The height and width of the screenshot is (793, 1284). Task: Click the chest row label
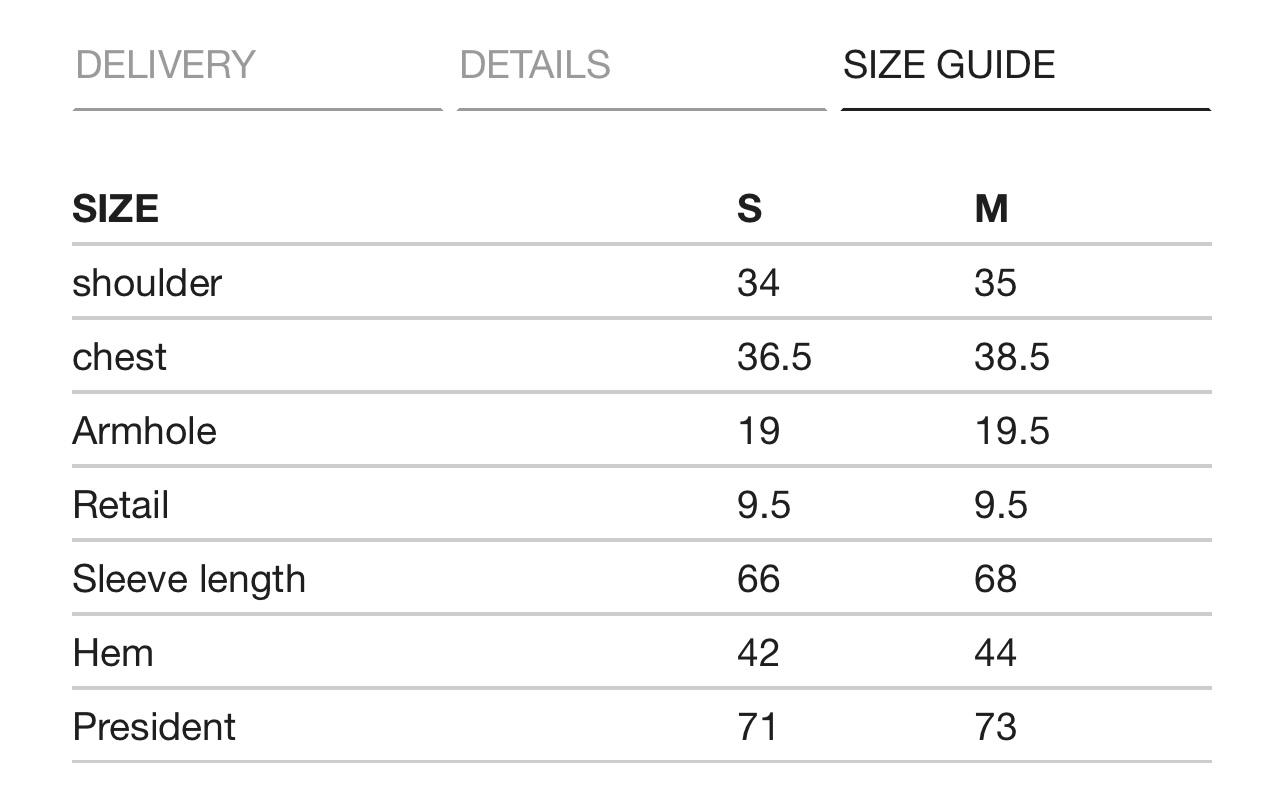click(119, 357)
